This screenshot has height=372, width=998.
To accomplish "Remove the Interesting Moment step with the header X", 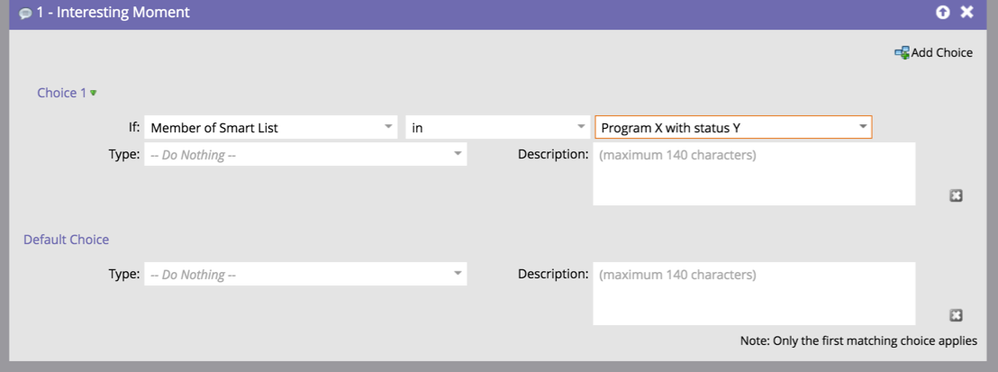I will tap(967, 12).
